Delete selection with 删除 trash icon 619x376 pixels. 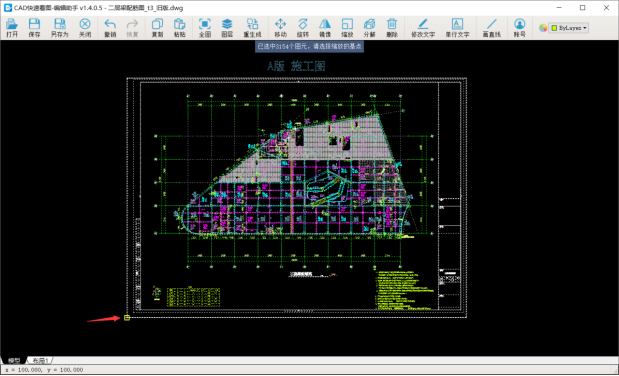point(392,28)
